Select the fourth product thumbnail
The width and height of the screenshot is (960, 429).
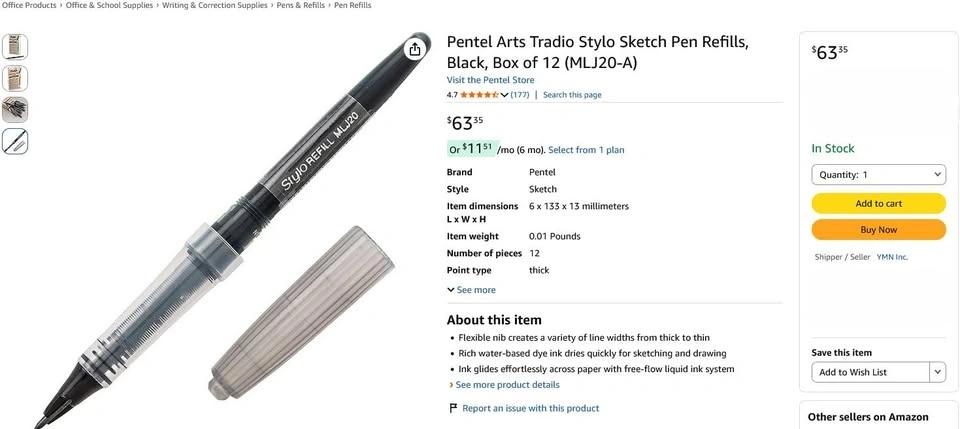coord(15,141)
